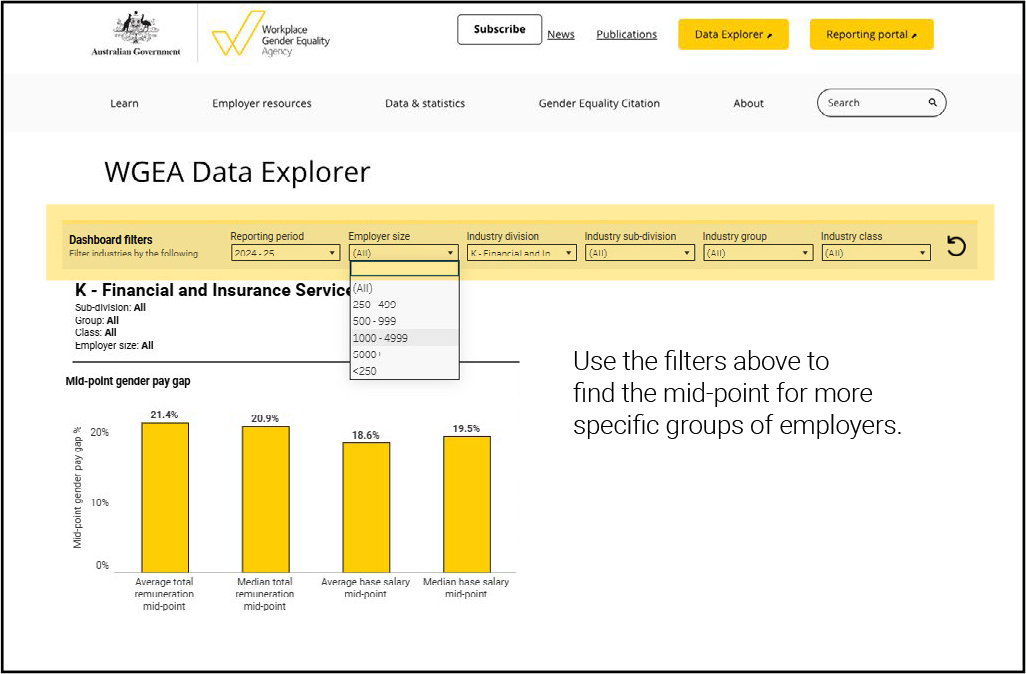Open the Employer resources menu

(261, 102)
